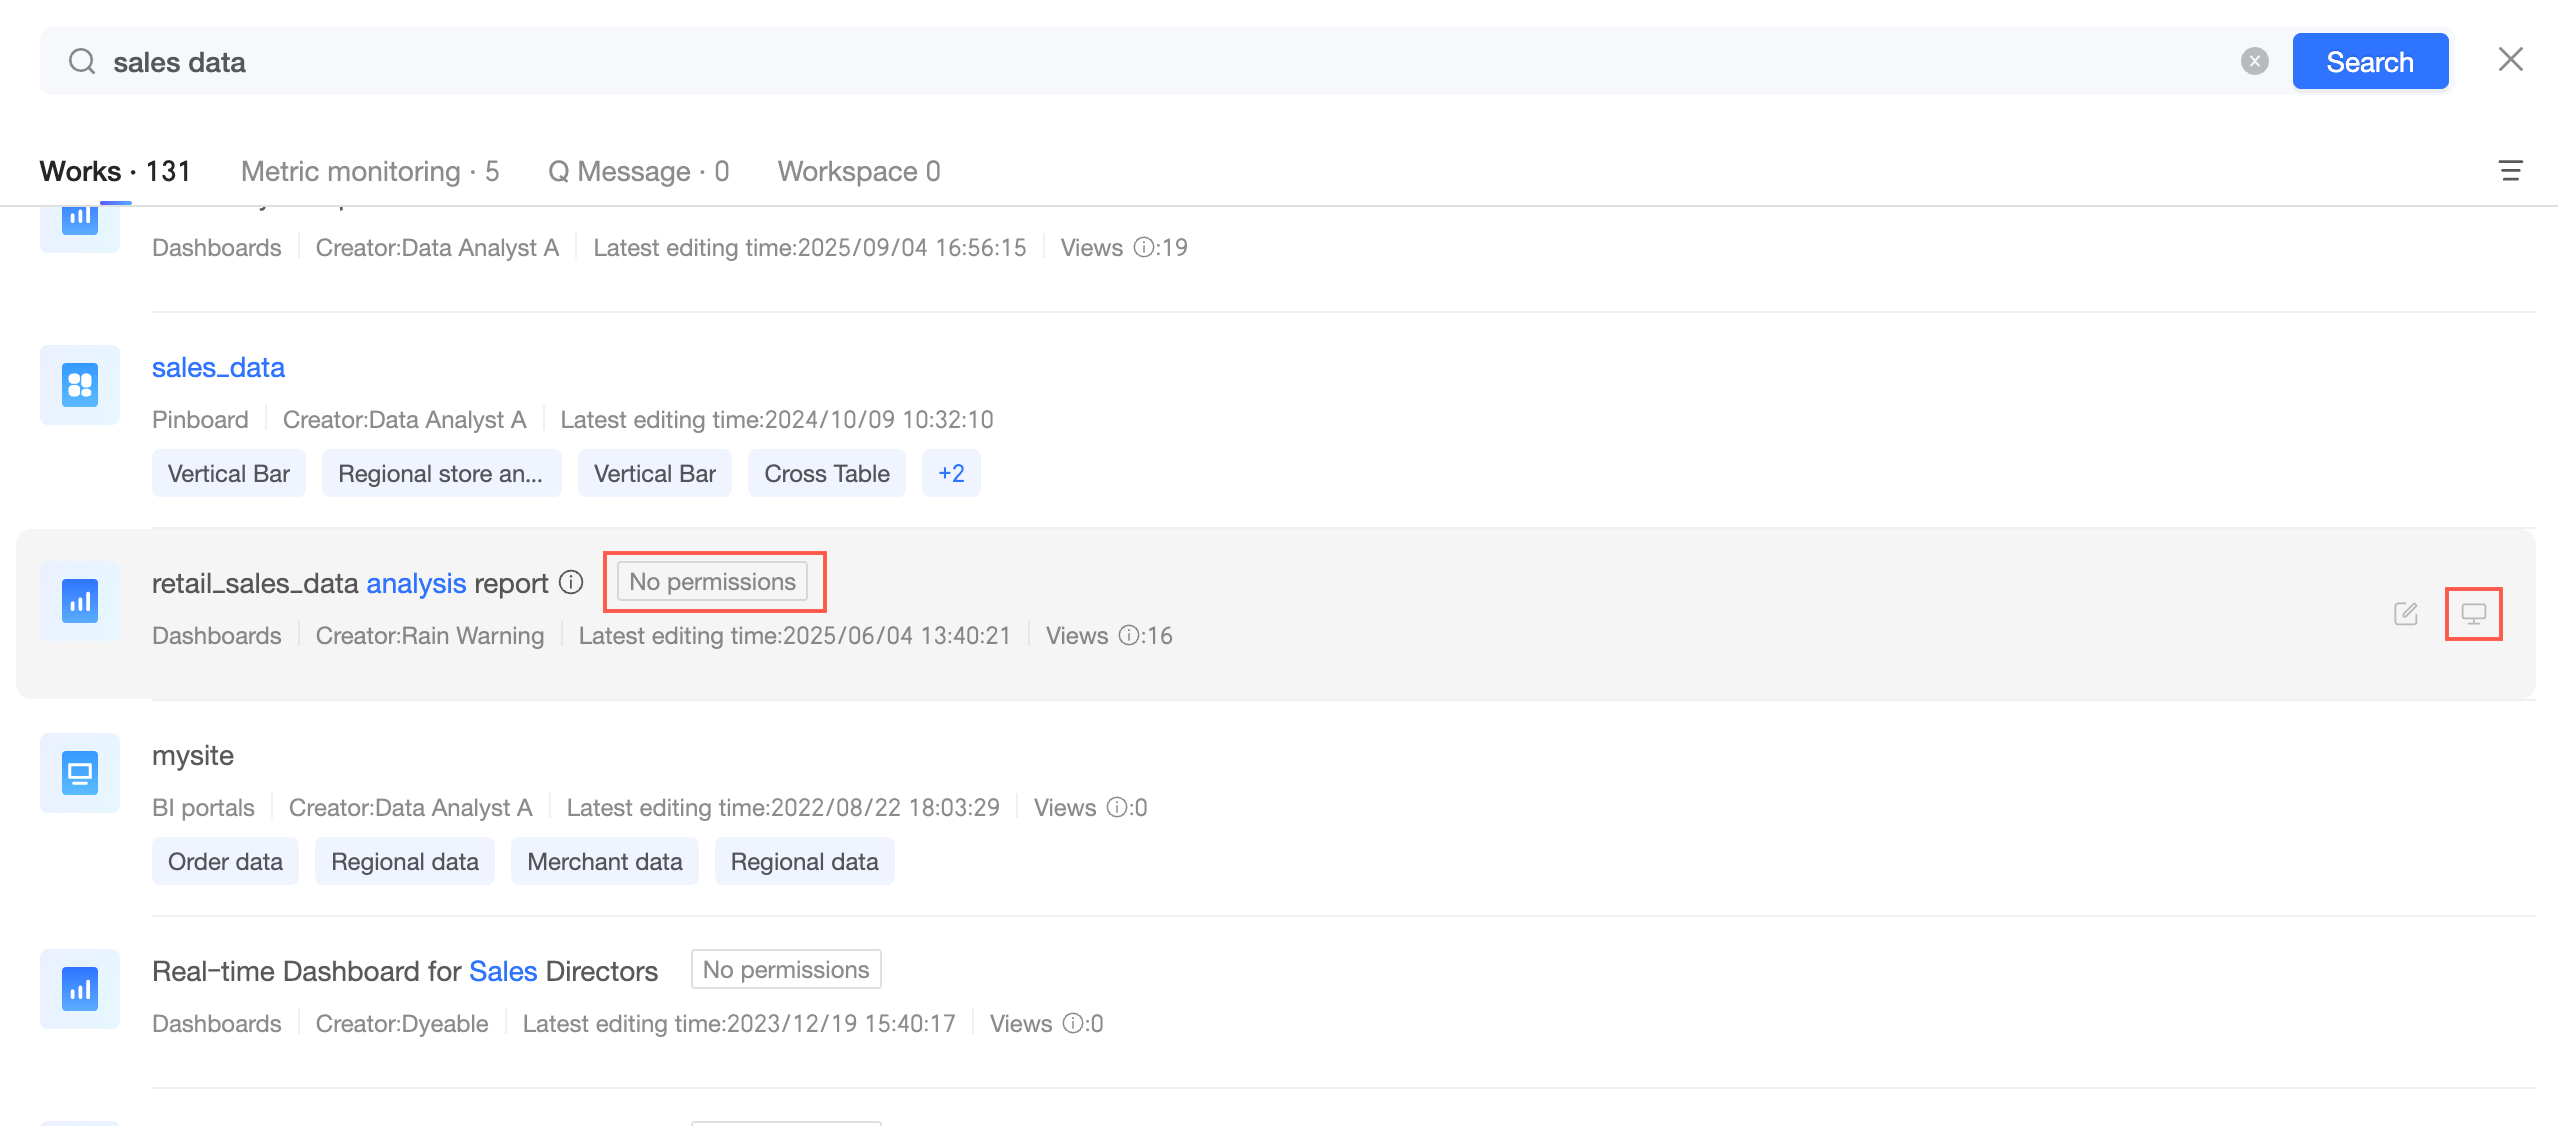The width and height of the screenshot is (2558, 1126).
Task: Click the preview monitor icon for retail_sales_data report
Action: coord(2474,614)
